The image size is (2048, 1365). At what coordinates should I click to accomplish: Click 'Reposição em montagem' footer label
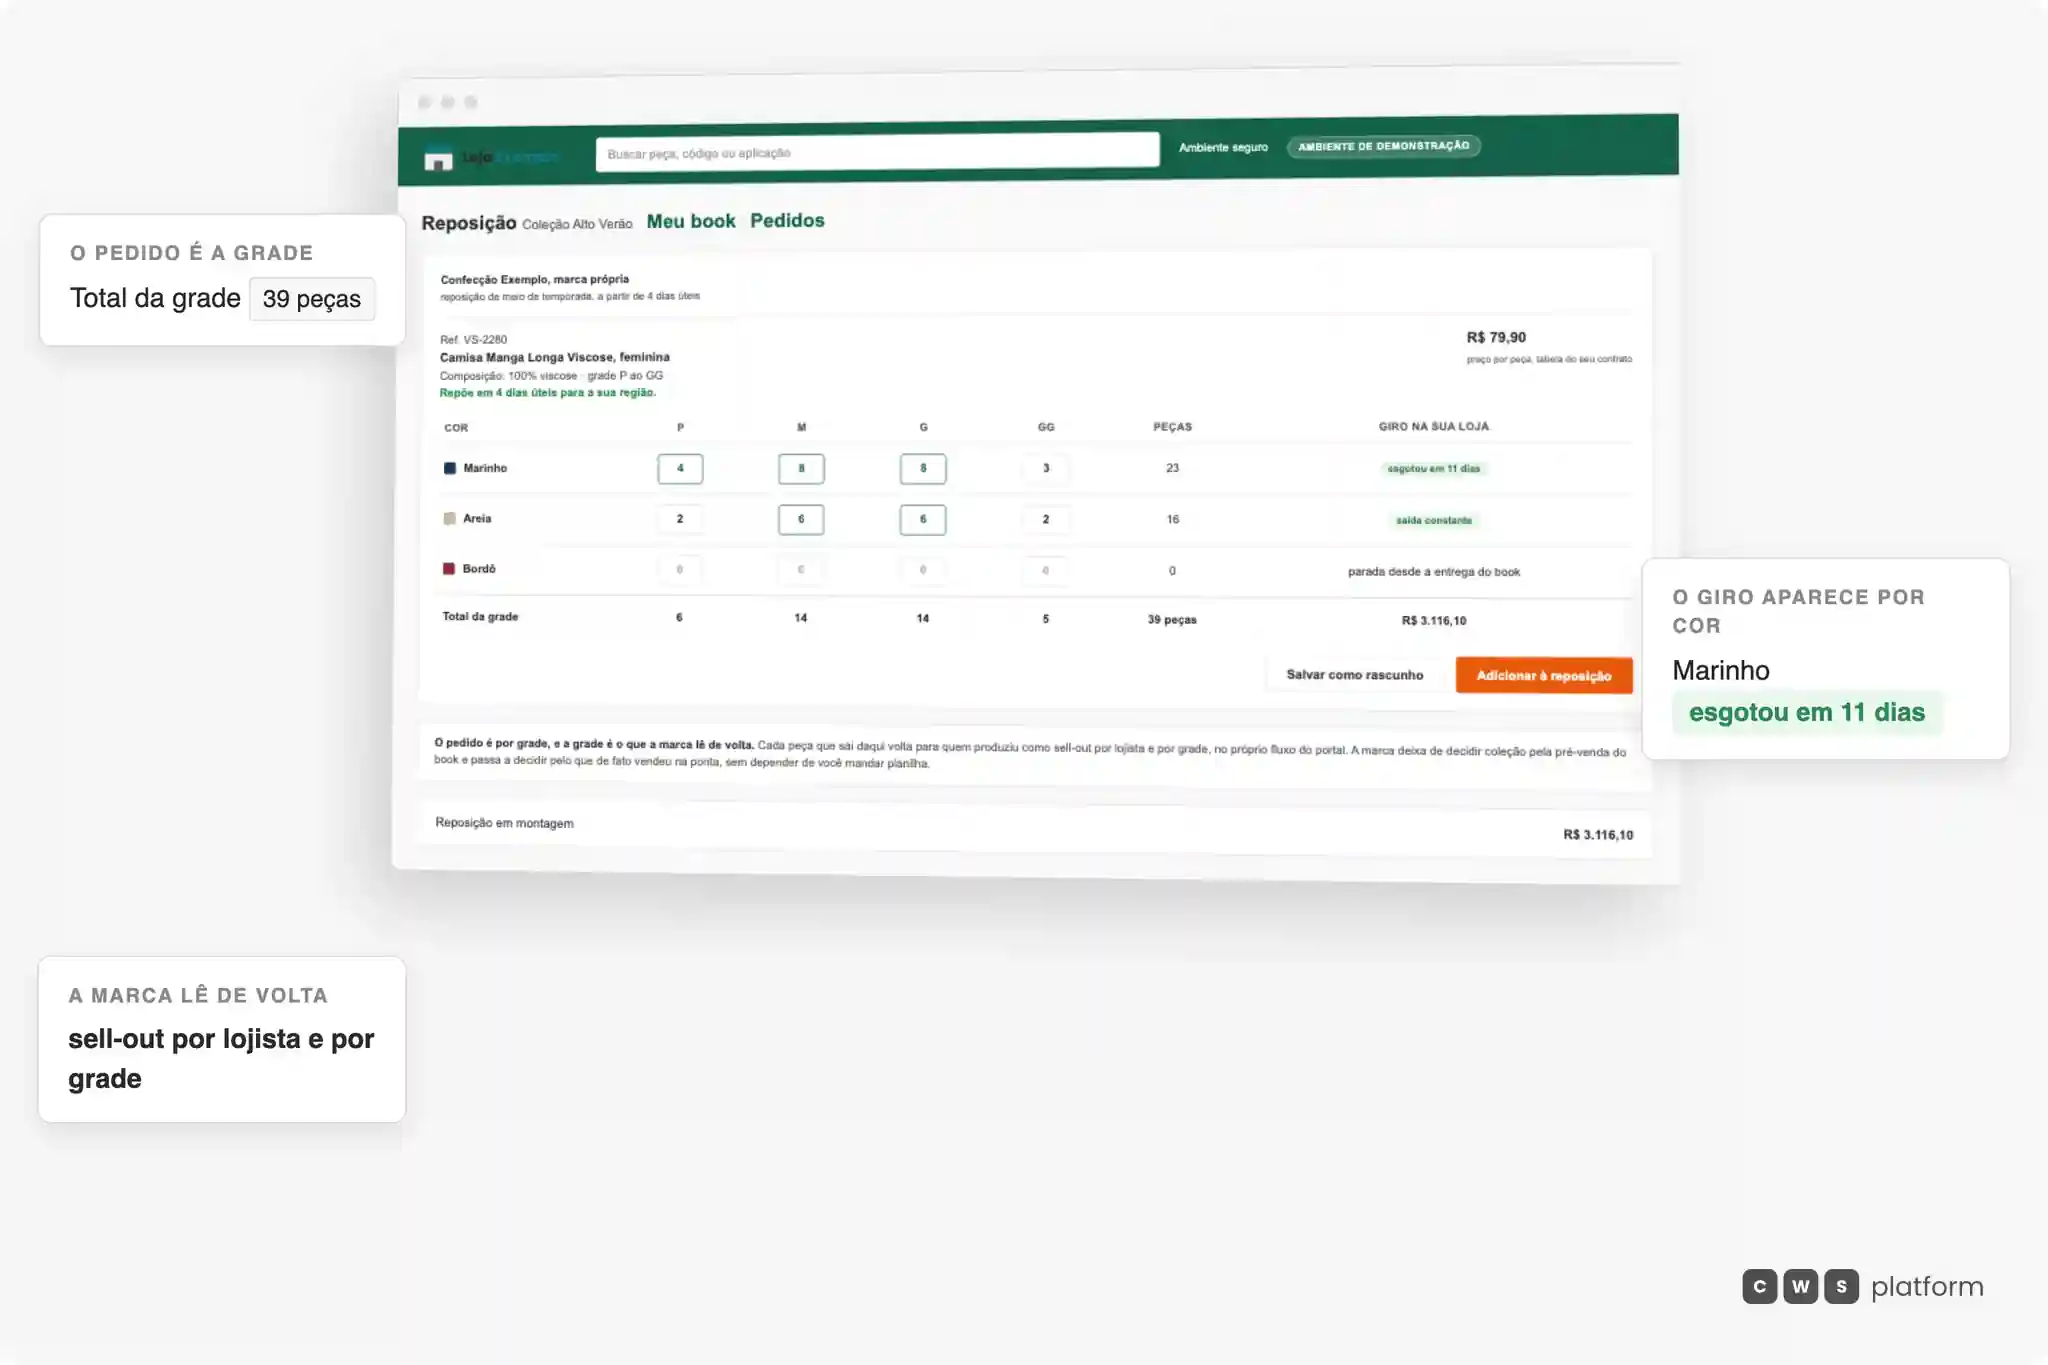pyautogui.click(x=504, y=823)
